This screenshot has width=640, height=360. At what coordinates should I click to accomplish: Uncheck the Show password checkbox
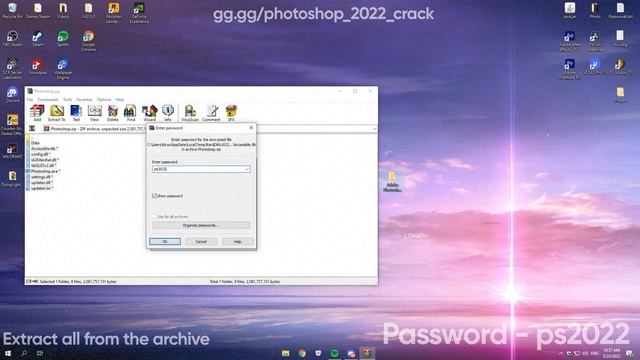point(155,196)
